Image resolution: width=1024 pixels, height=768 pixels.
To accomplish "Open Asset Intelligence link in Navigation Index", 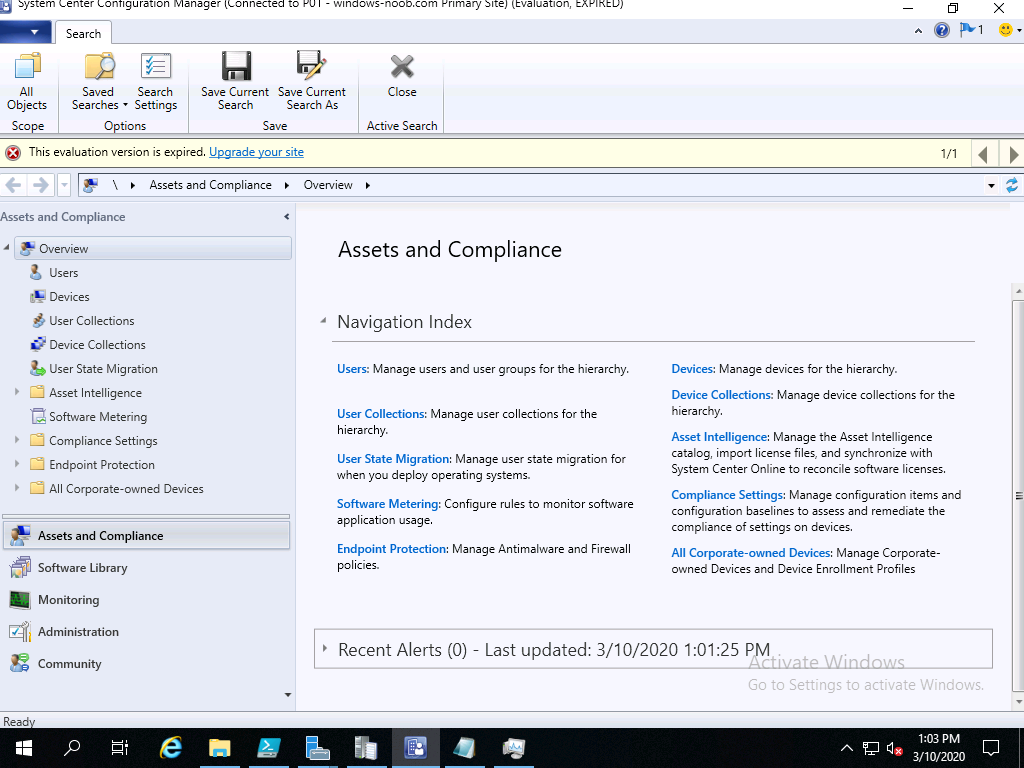I will [x=720, y=437].
